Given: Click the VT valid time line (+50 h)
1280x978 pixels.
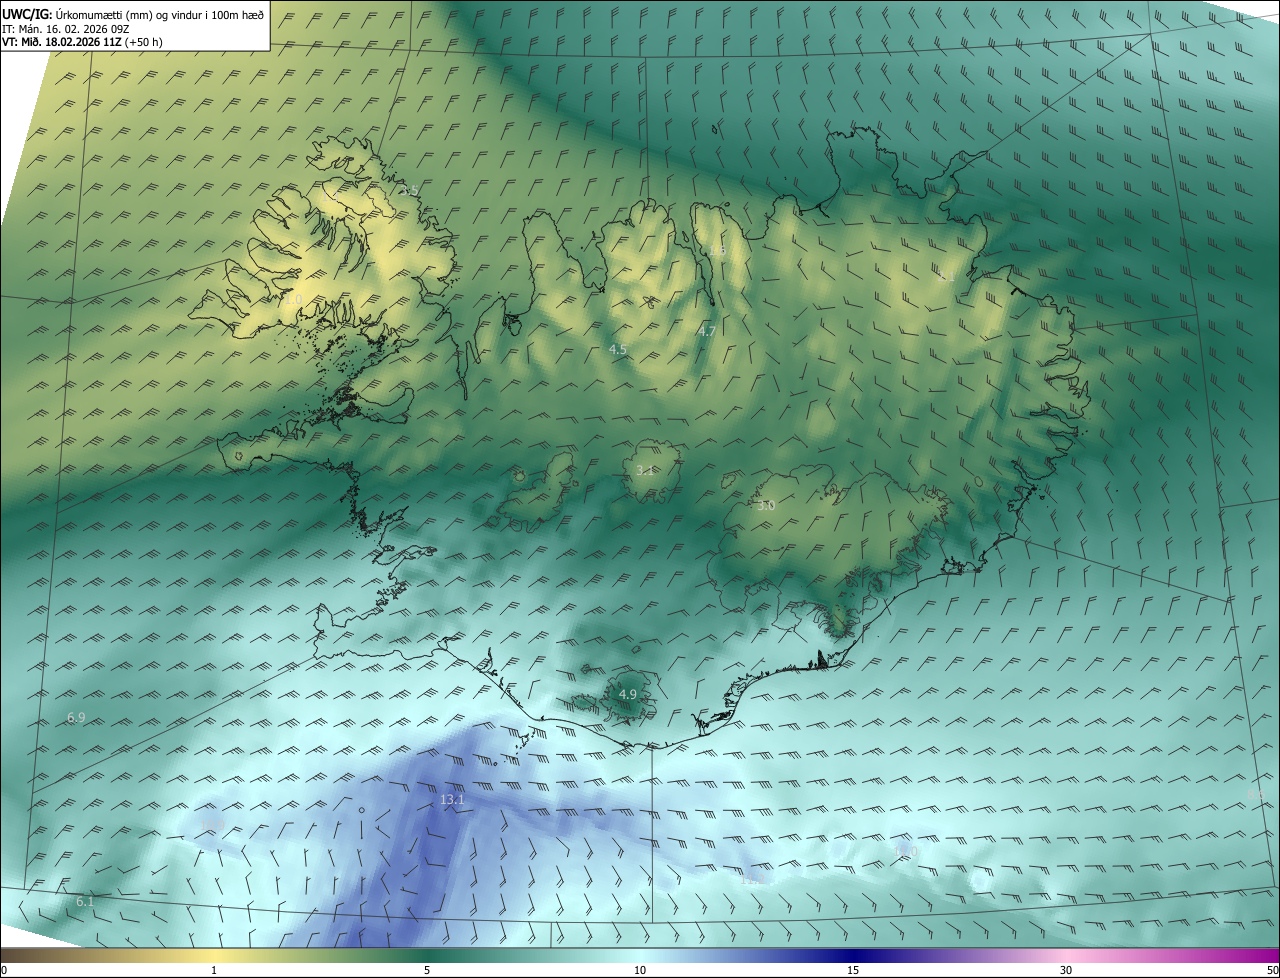Looking at the screenshot, I should pos(82,42).
